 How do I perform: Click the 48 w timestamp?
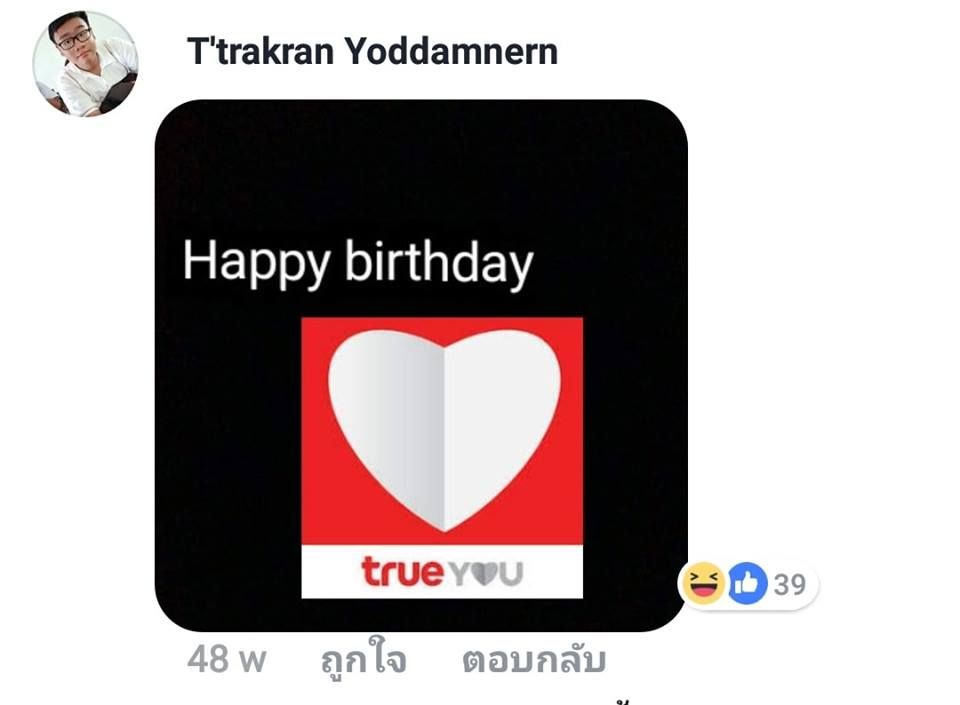click(227, 660)
